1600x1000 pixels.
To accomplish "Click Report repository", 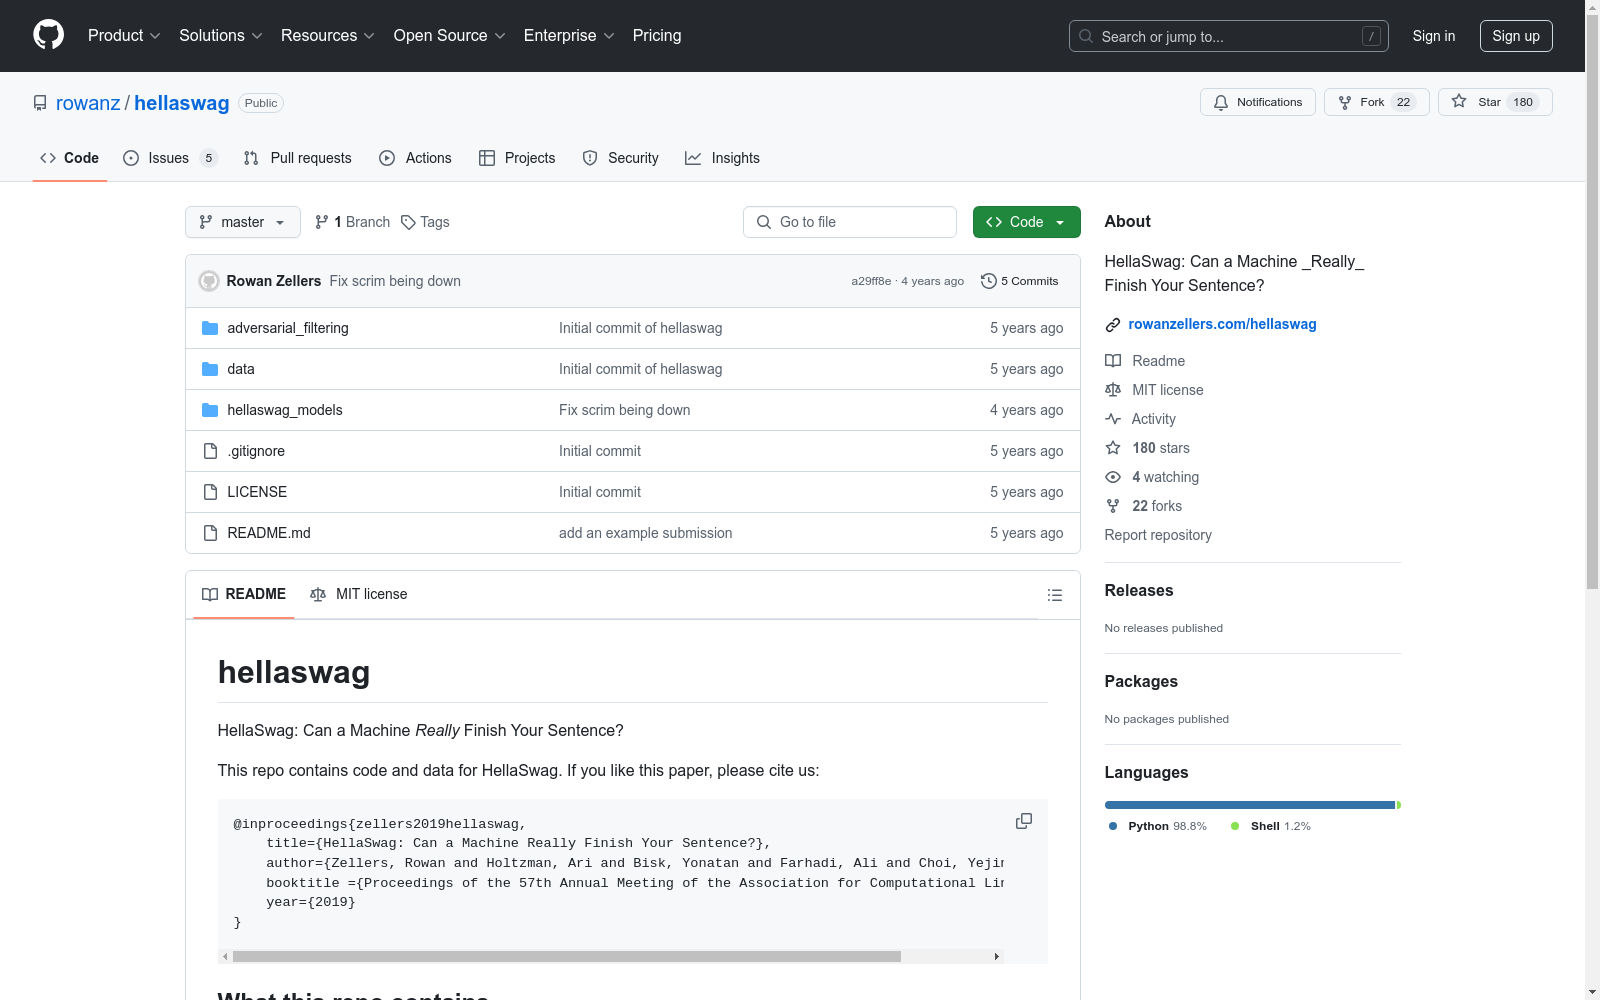I will pos(1158,535).
